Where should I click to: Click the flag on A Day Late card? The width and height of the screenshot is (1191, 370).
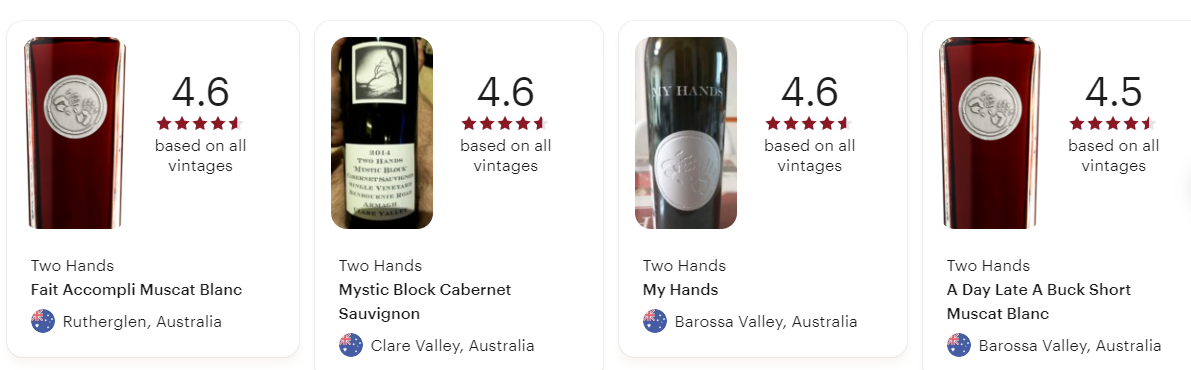click(959, 345)
